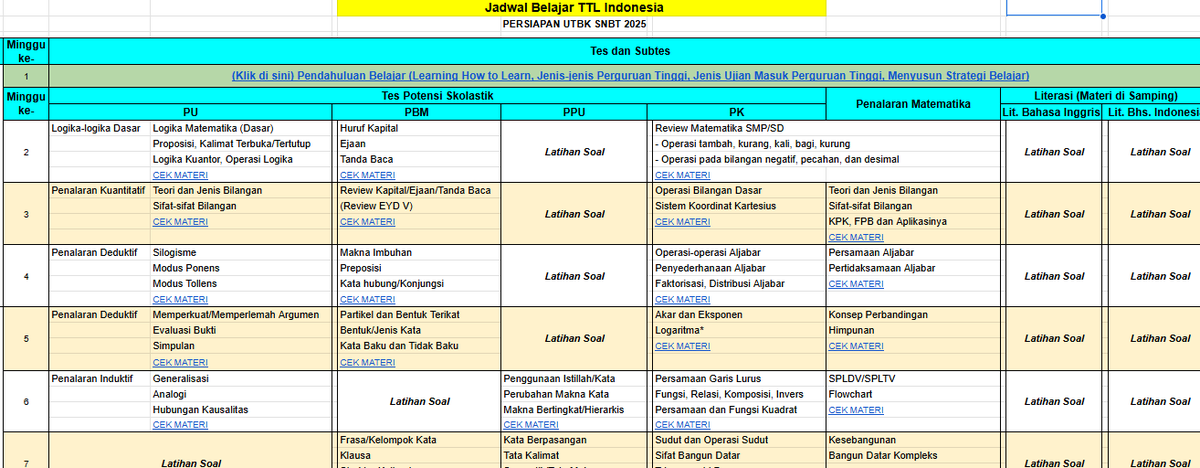
Task: Open CEK MATERI link below Faktorisasi, Distribusi Aljabar
Action: [682, 299]
